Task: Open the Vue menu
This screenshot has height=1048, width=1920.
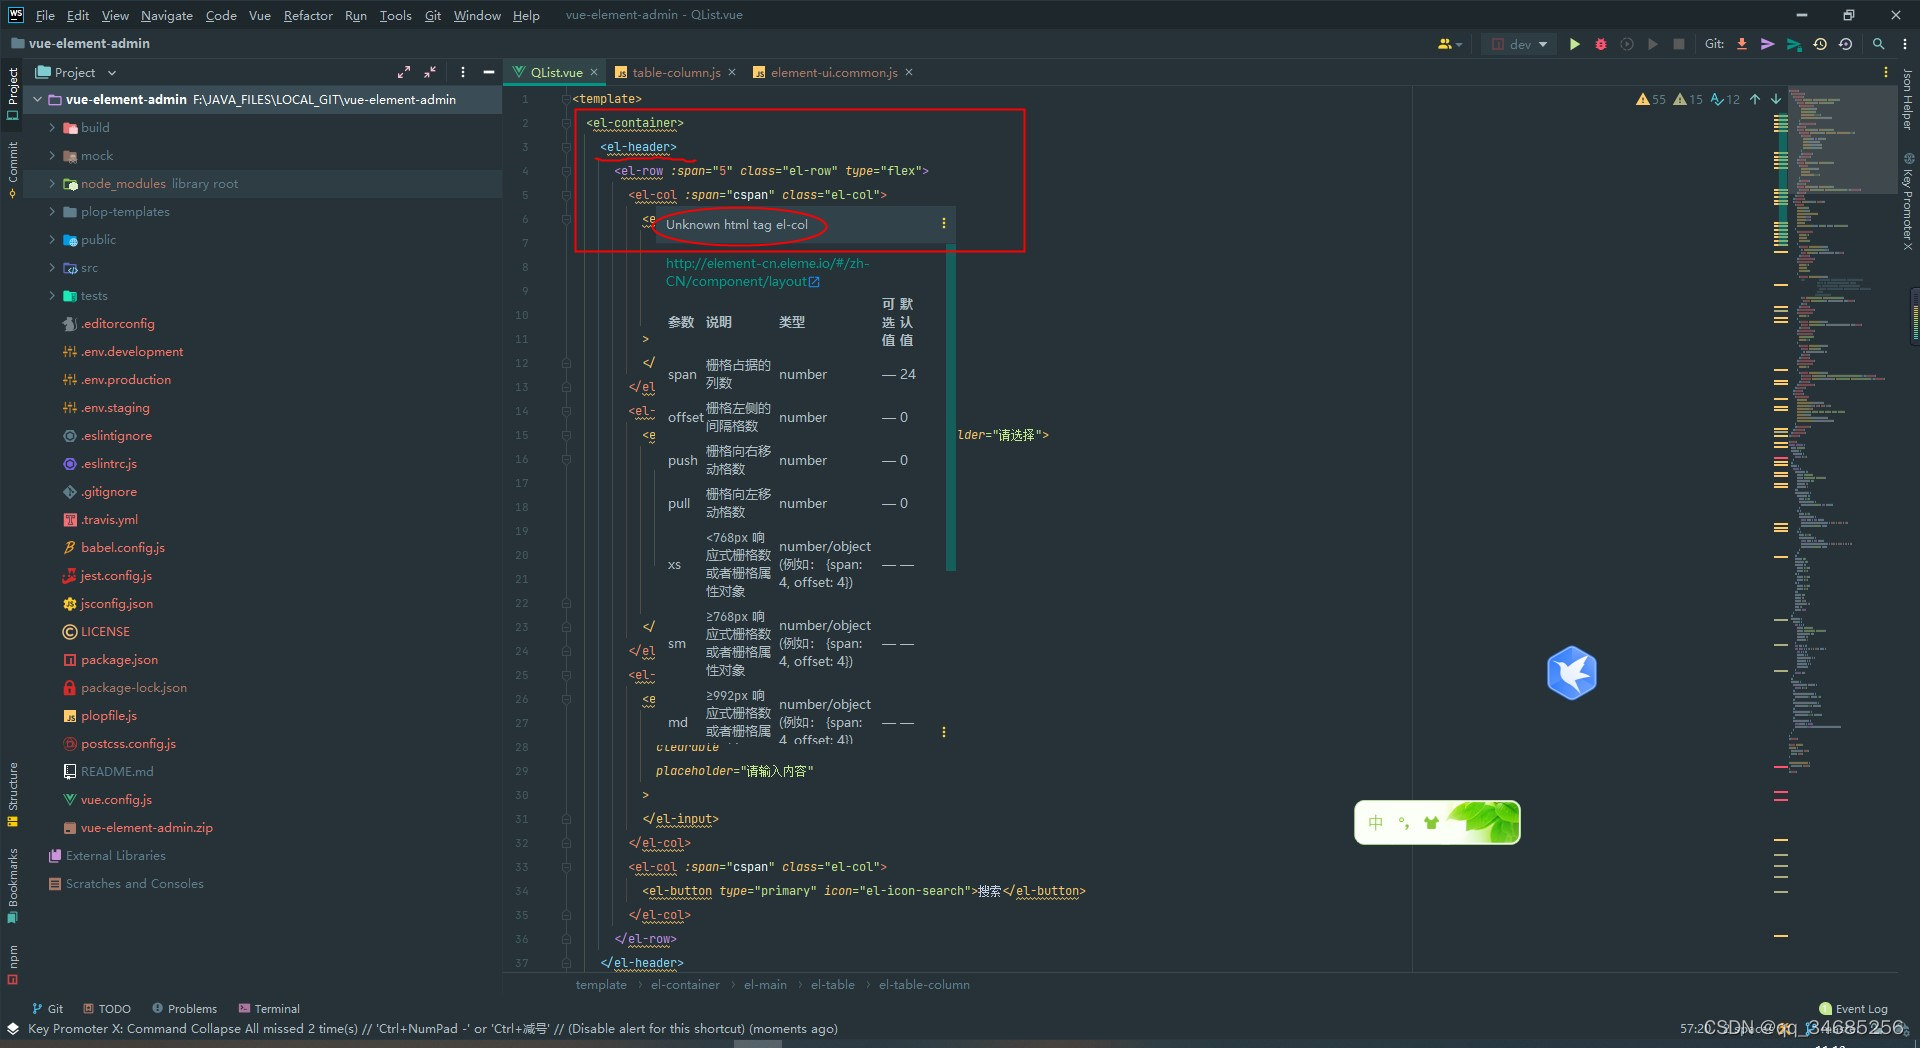Action: [x=259, y=15]
